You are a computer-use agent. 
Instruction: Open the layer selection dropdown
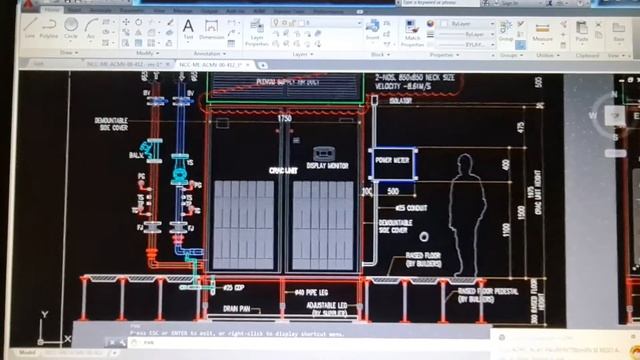[316, 23]
